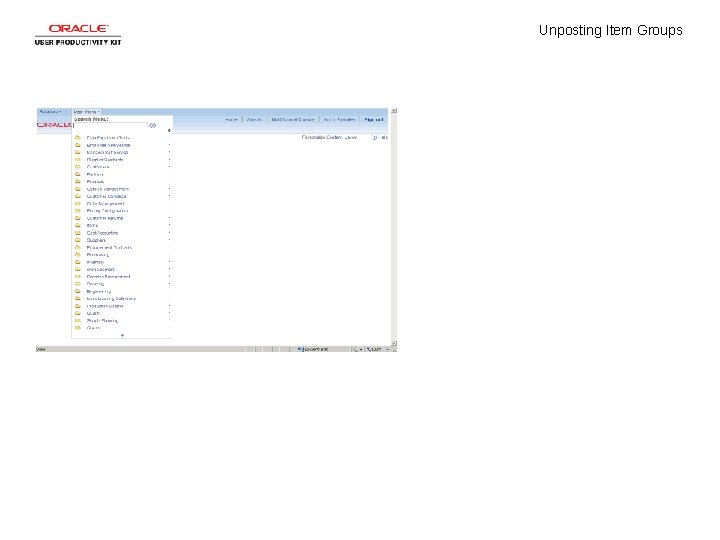Click the Home link in header
This screenshot has width=720, height=540.
(x=231, y=119)
